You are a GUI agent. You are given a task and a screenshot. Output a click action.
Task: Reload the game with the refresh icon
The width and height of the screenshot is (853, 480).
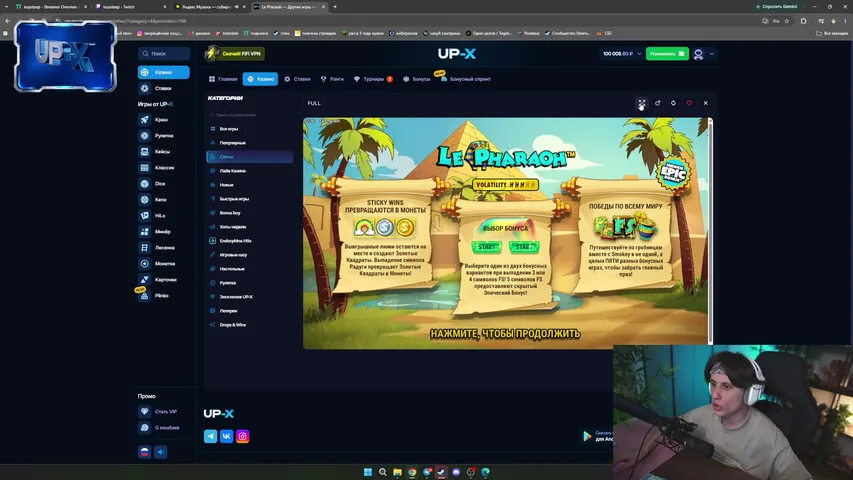(x=673, y=103)
